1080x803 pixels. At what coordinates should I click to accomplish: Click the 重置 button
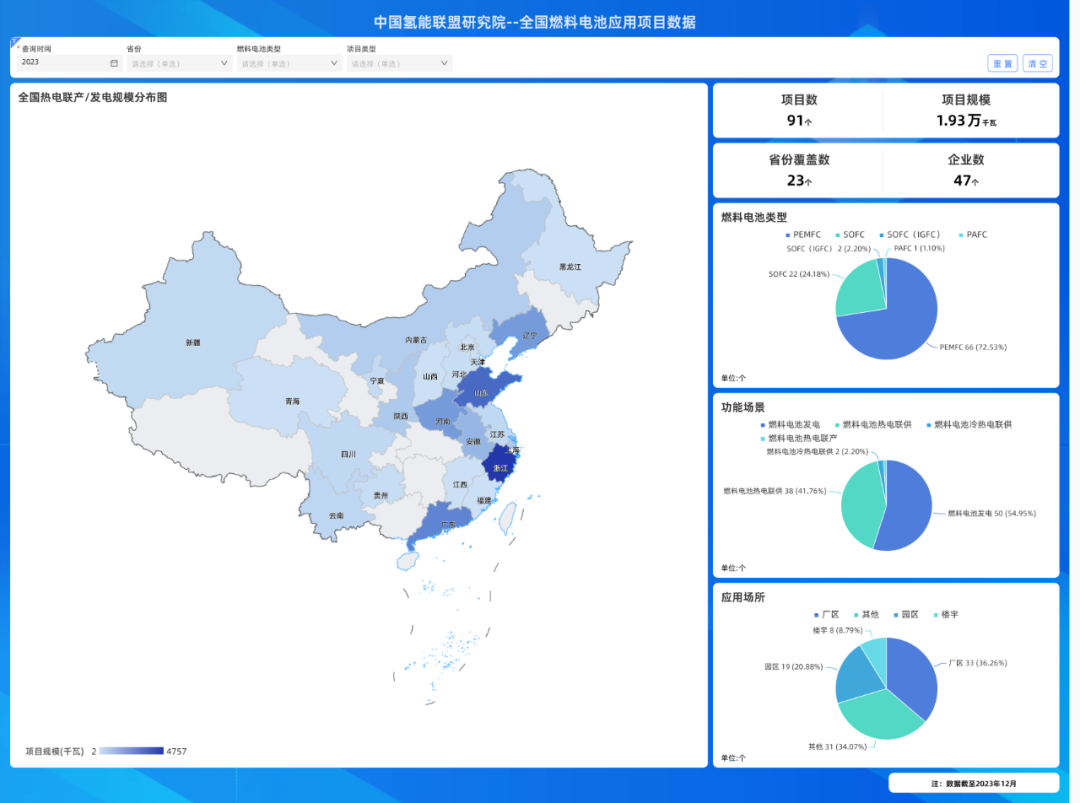[1002, 63]
